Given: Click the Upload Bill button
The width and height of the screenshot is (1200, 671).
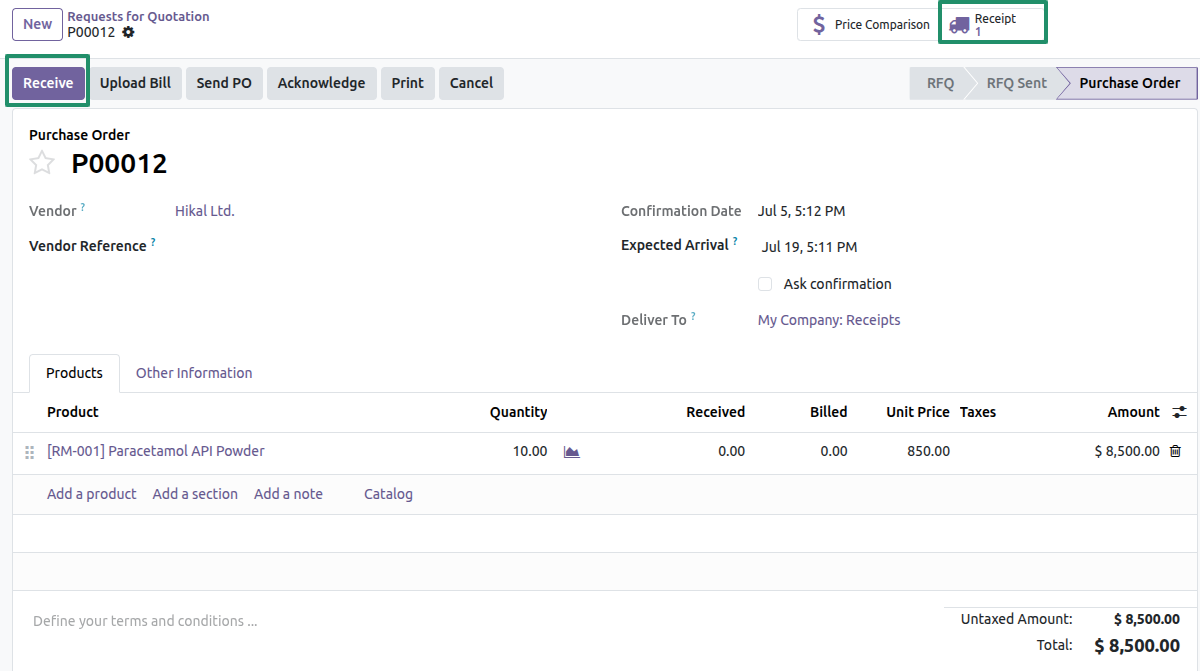Looking at the screenshot, I should [135, 83].
